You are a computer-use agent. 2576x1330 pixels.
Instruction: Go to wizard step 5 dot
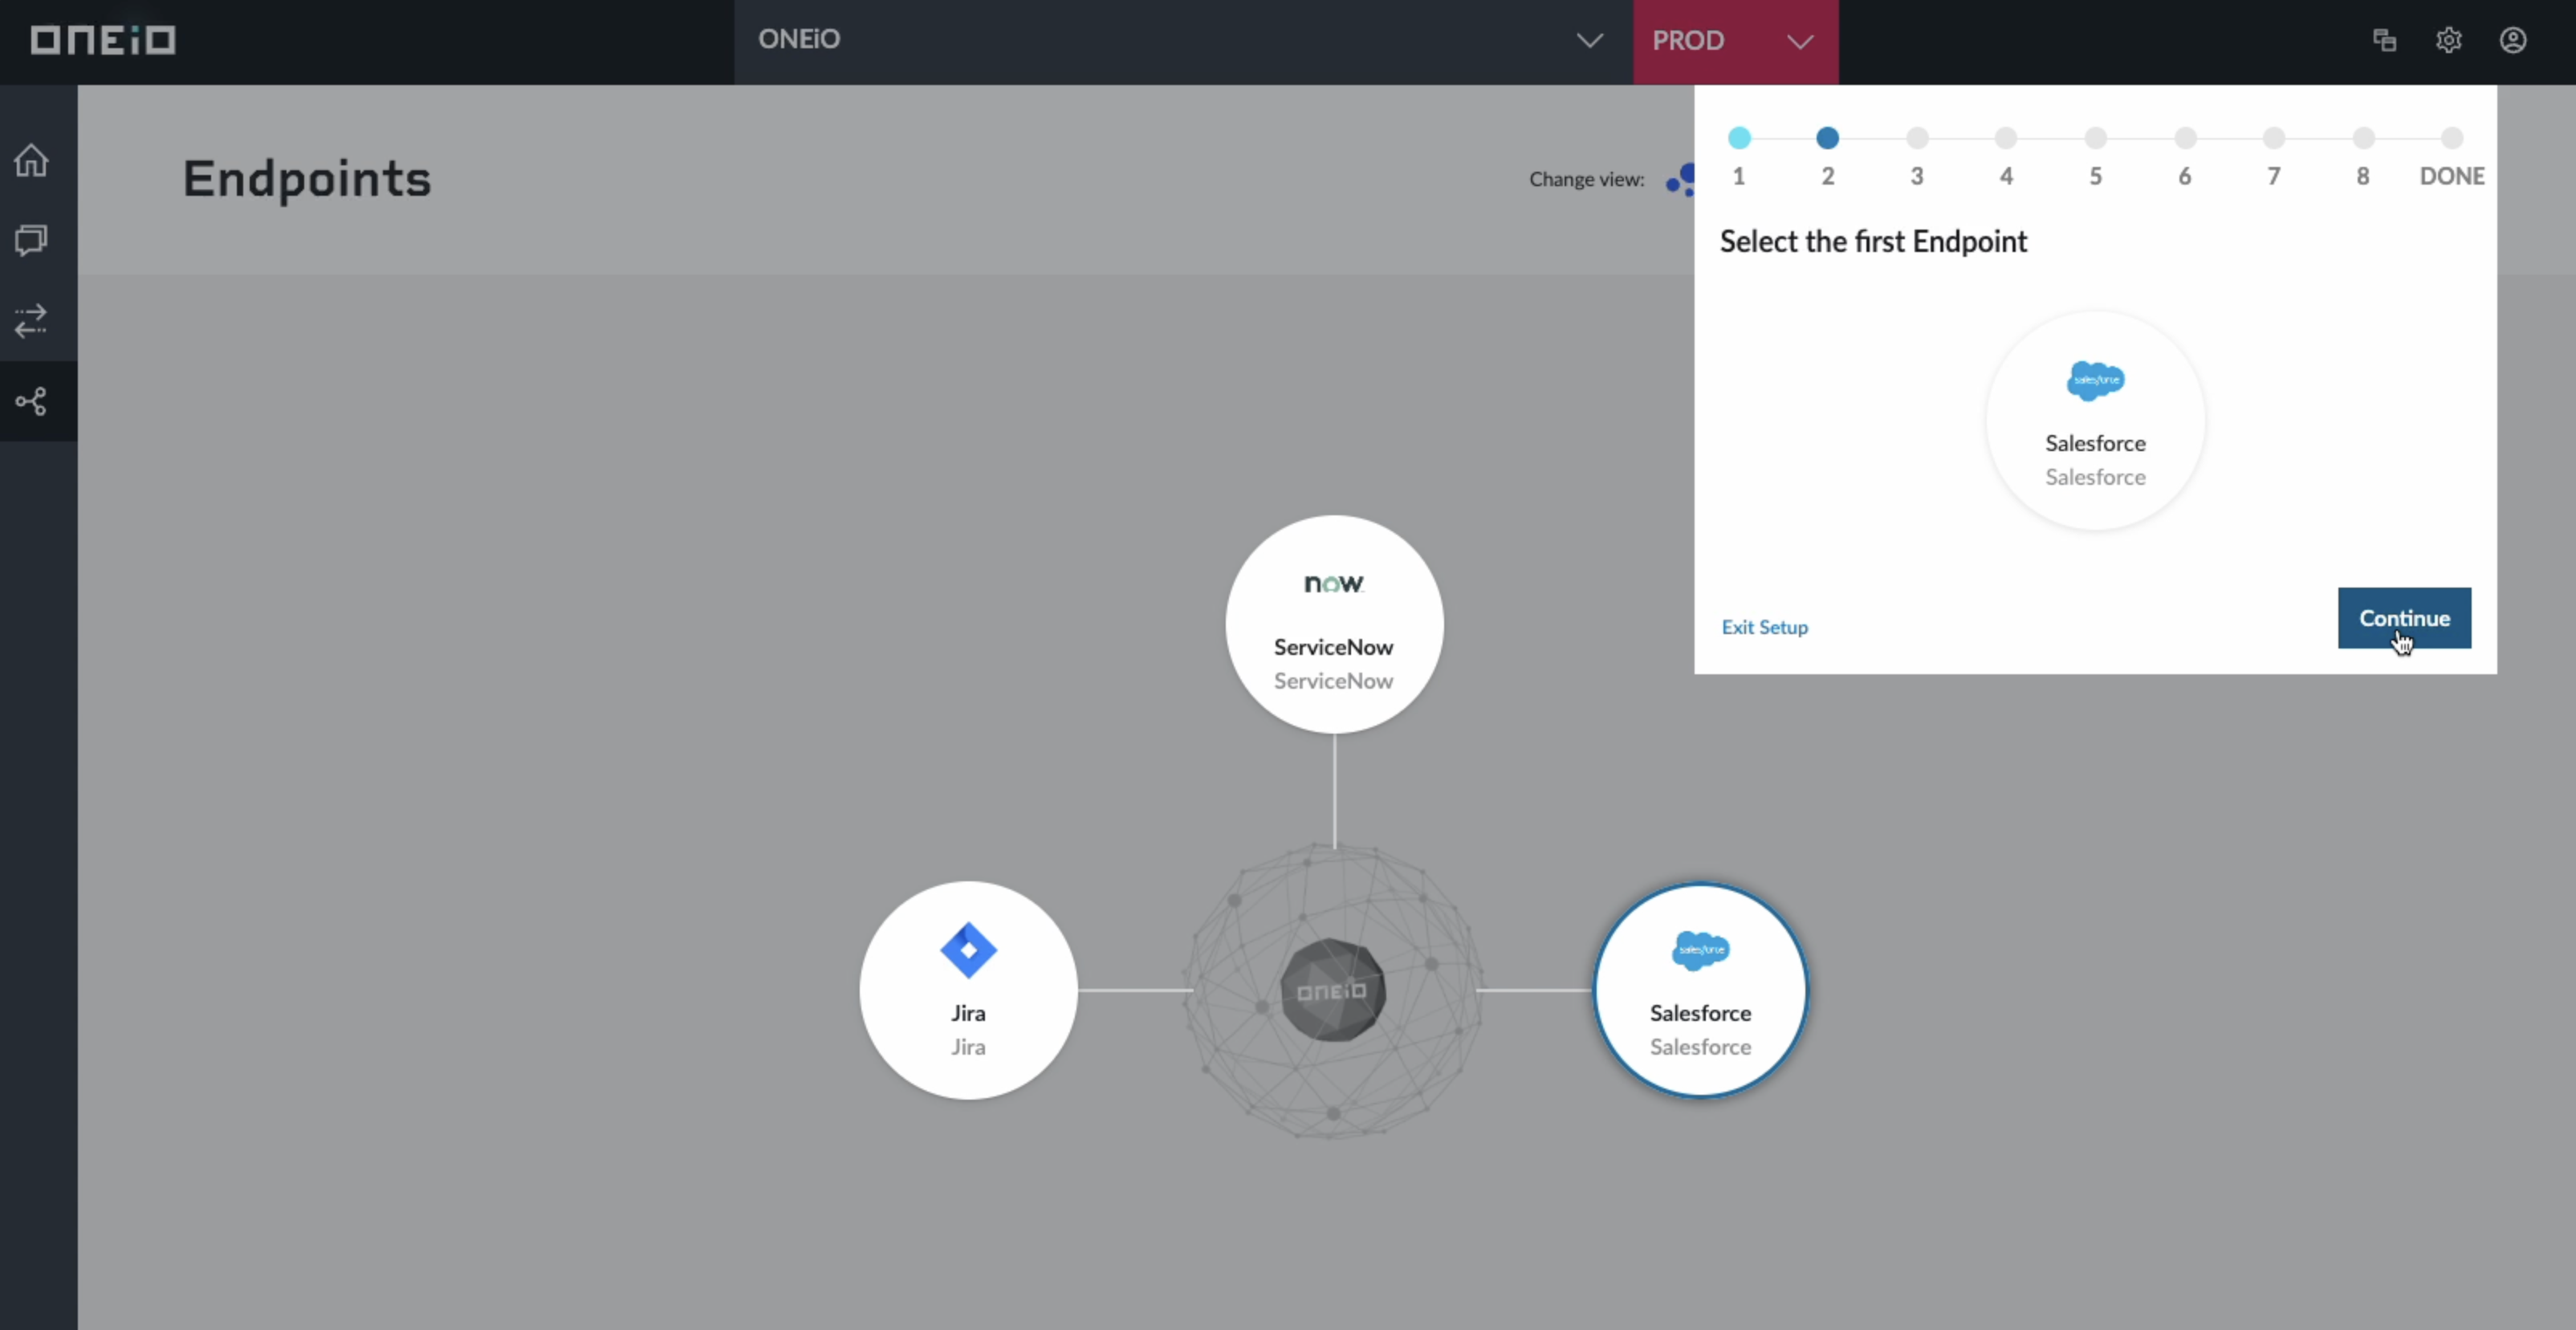(2095, 138)
